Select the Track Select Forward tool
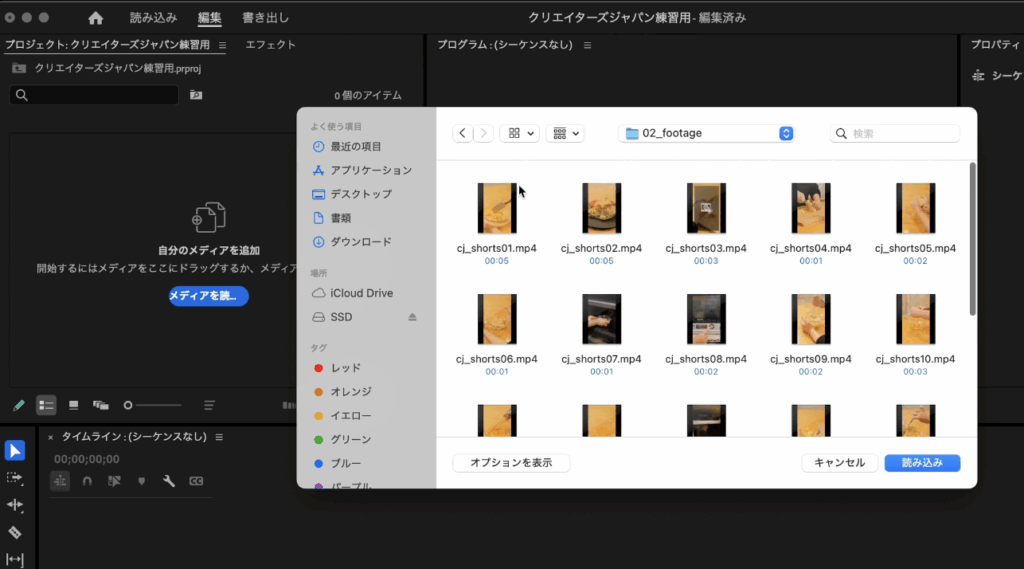1024x569 pixels. [14, 478]
